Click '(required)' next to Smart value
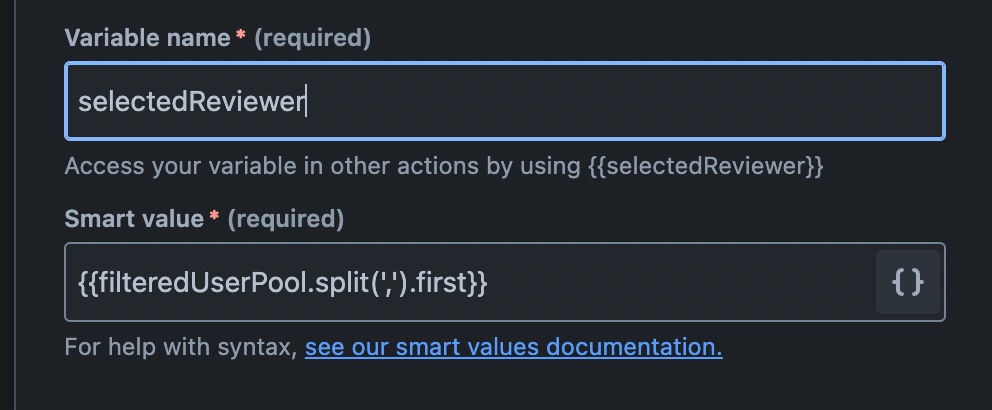Screen dimensions: 992x410 [x=285, y=219]
